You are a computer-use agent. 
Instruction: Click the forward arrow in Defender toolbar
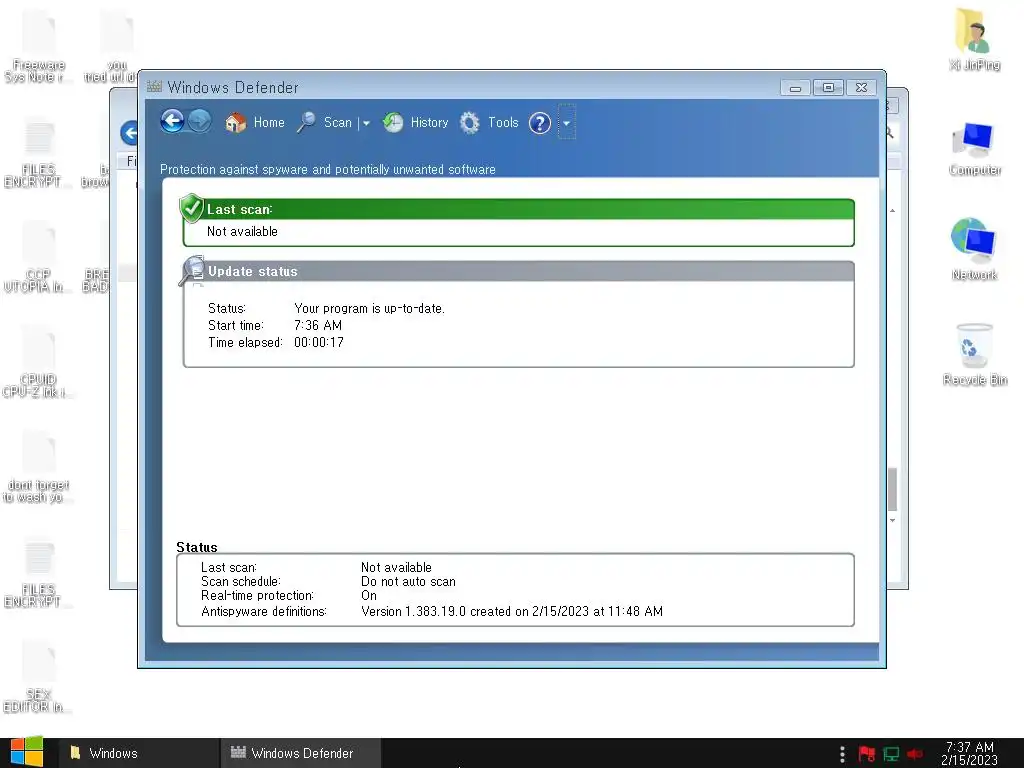(200, 121)
